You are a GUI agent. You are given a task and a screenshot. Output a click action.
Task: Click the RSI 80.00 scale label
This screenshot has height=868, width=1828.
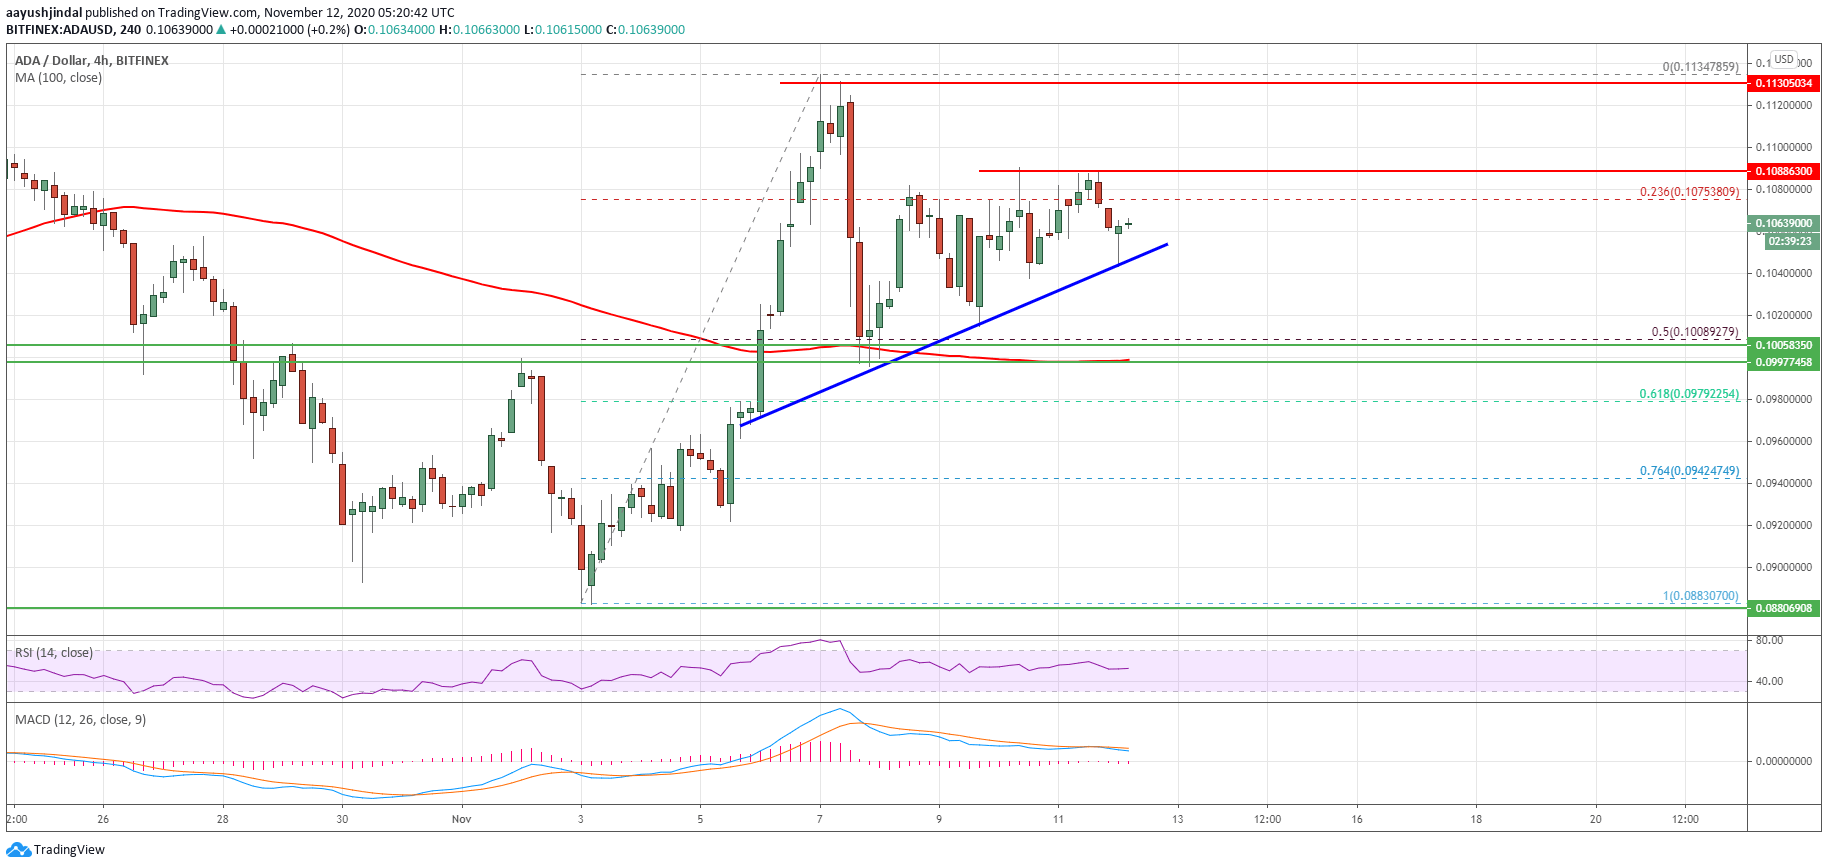tap(1769, 641)
